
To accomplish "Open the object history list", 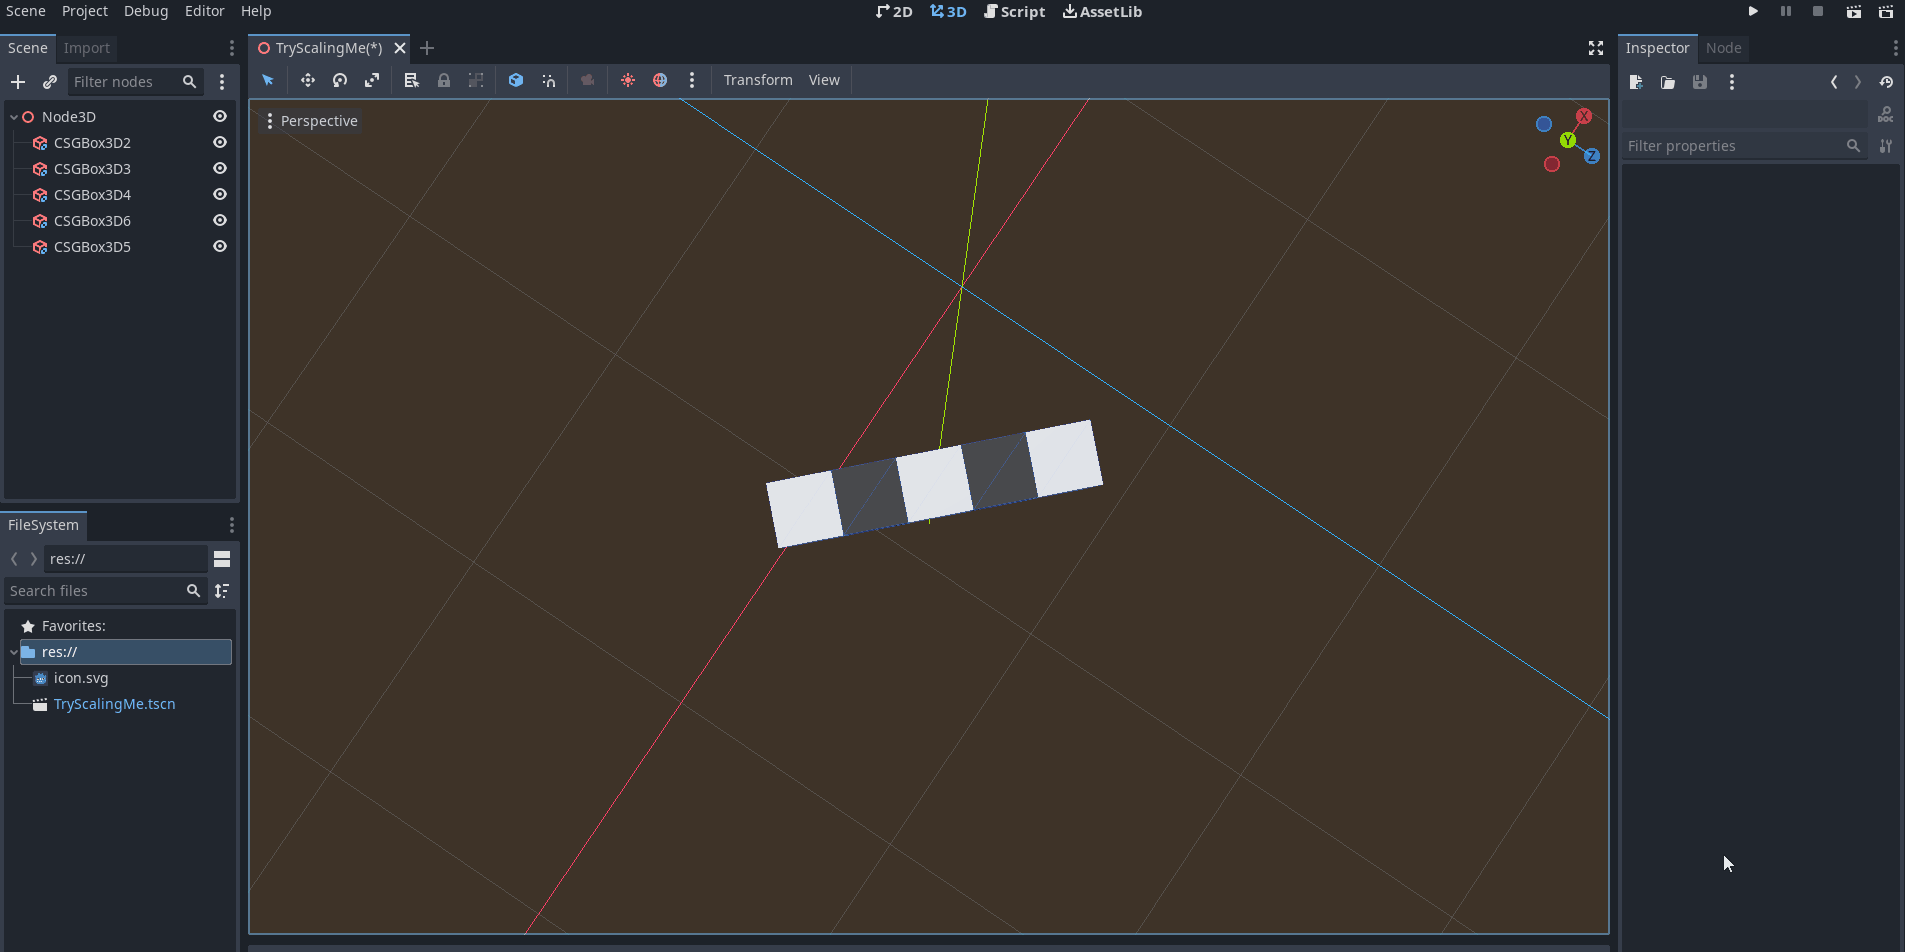I will click(1886, 82).
